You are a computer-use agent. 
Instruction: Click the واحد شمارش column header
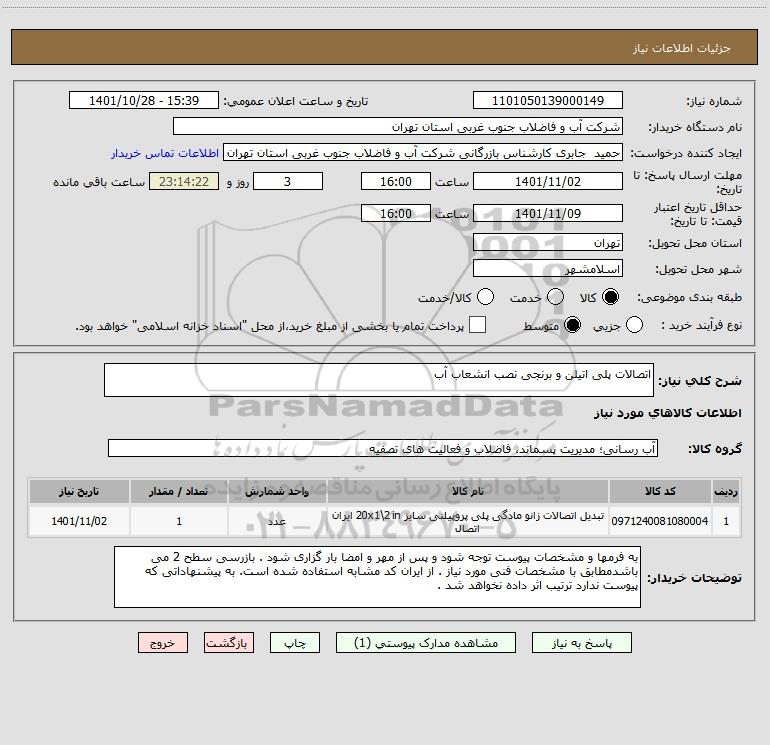[277, 492]
